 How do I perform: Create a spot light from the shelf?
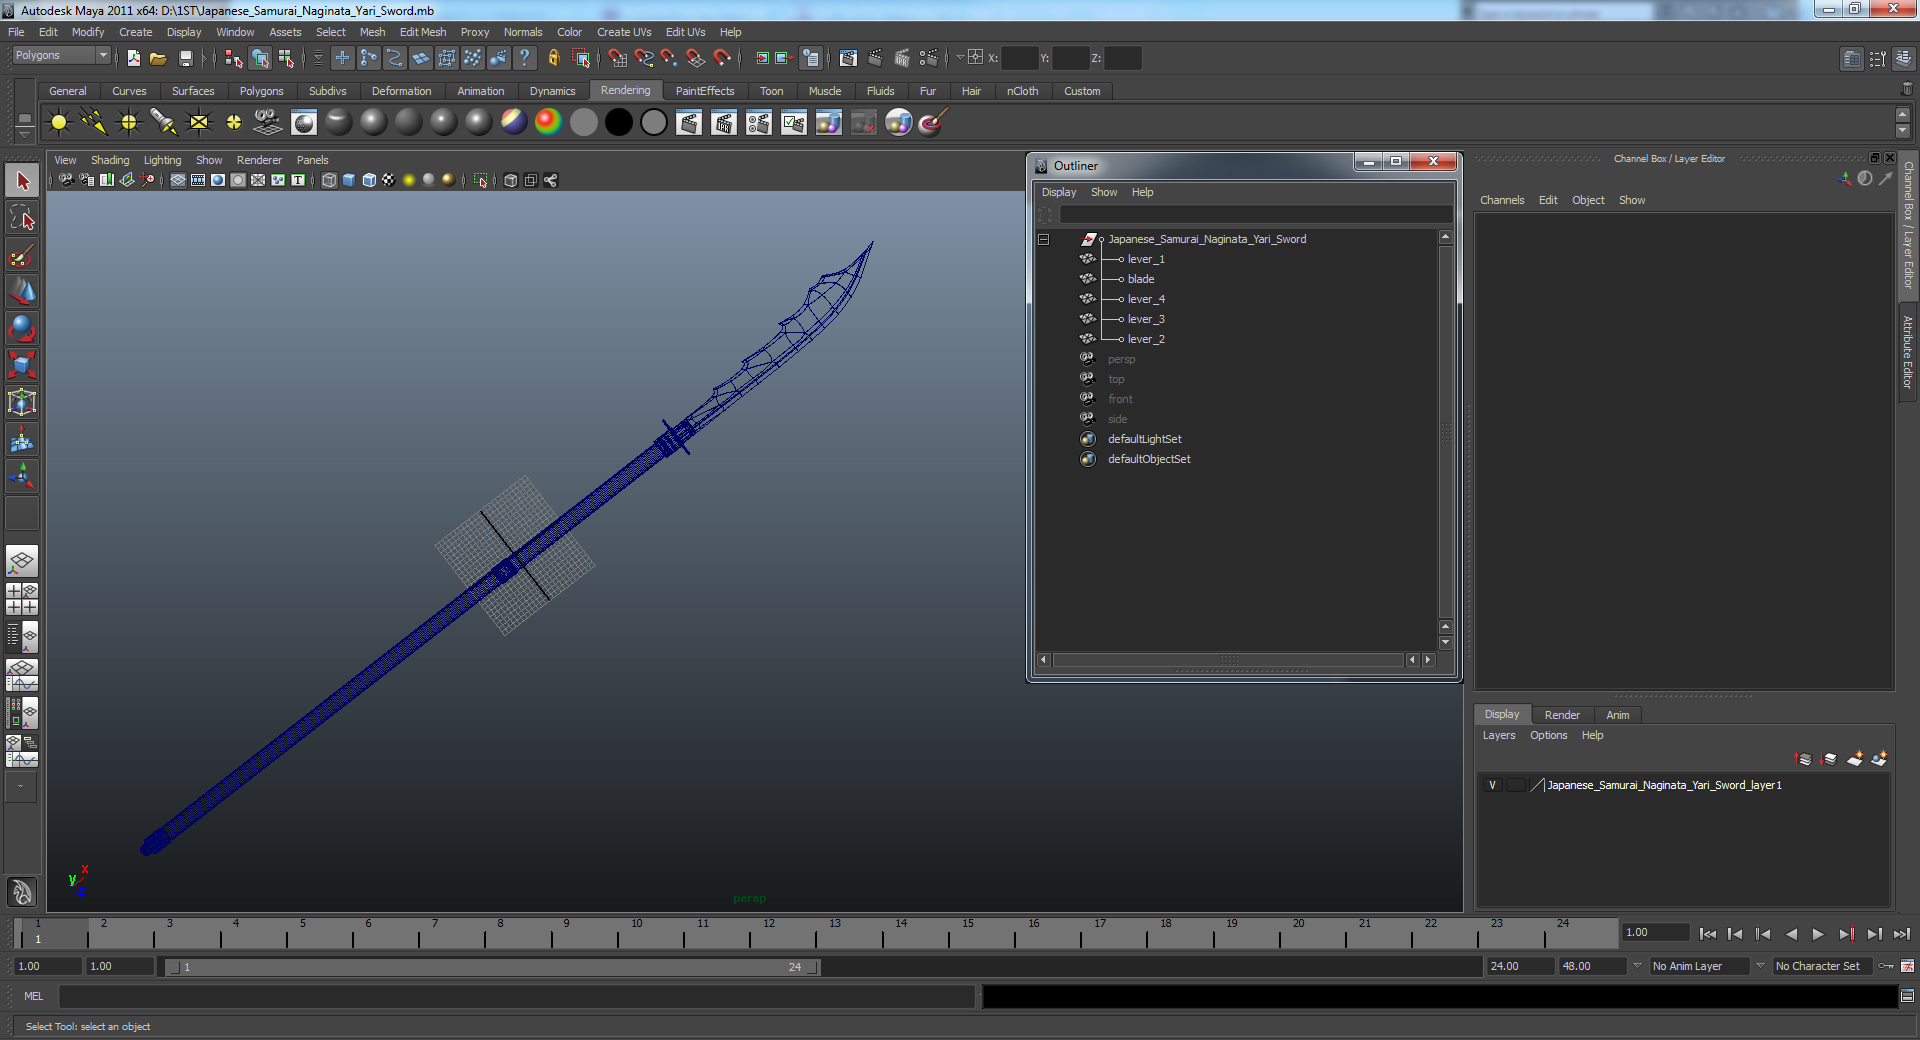164,123
